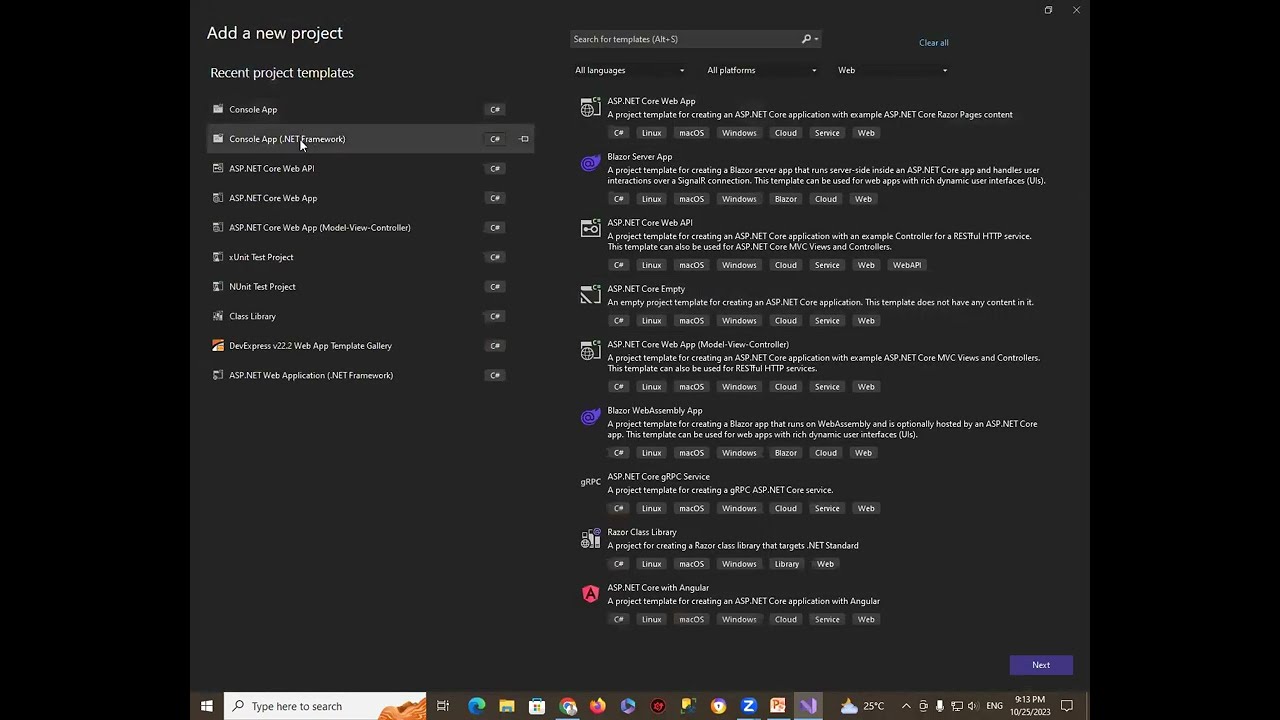Select the Razor Class Library title

tap(642, 532)
